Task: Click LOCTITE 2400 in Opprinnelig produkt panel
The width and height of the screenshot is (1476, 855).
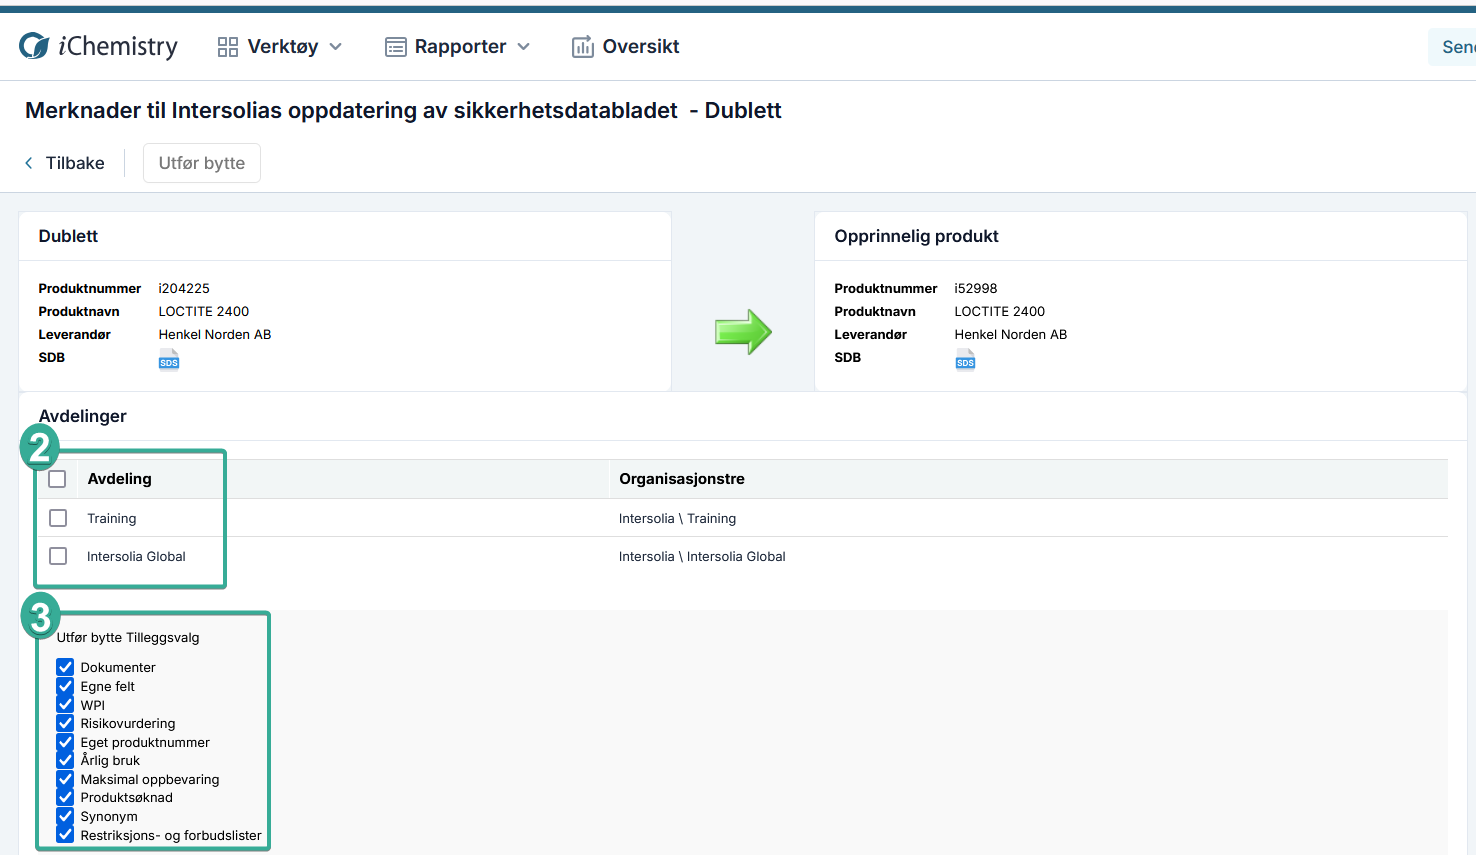Action: pyautogui.click(x=1000, y=311)
